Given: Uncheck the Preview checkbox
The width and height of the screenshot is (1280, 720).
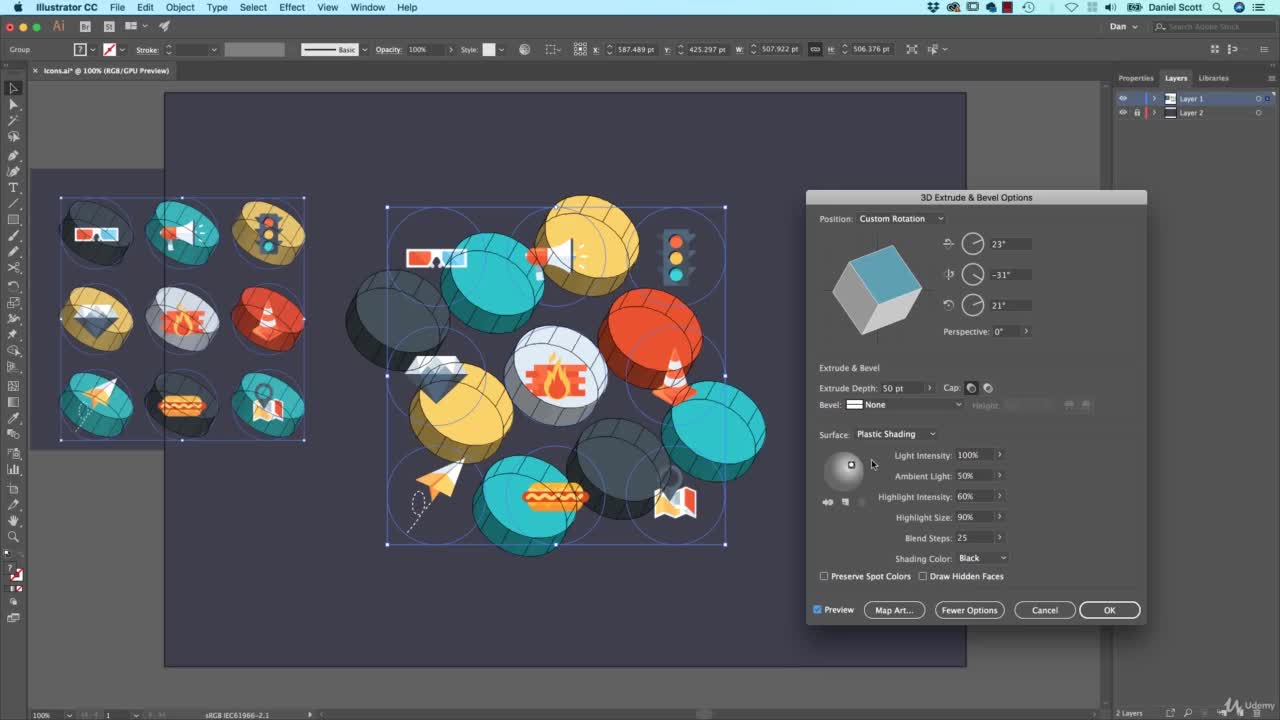Looking at the screenshot, I should pos(817,610).
